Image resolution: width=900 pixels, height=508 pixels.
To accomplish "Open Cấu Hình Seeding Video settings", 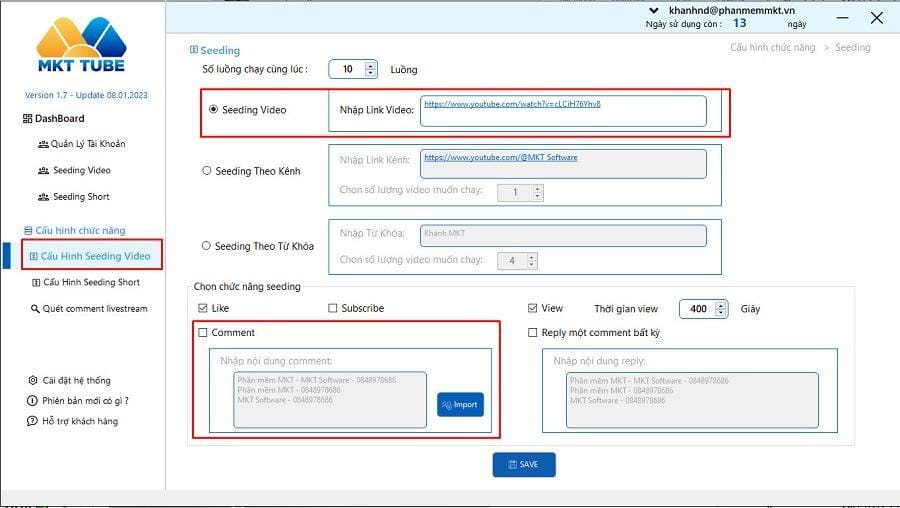I will [92, 255].
